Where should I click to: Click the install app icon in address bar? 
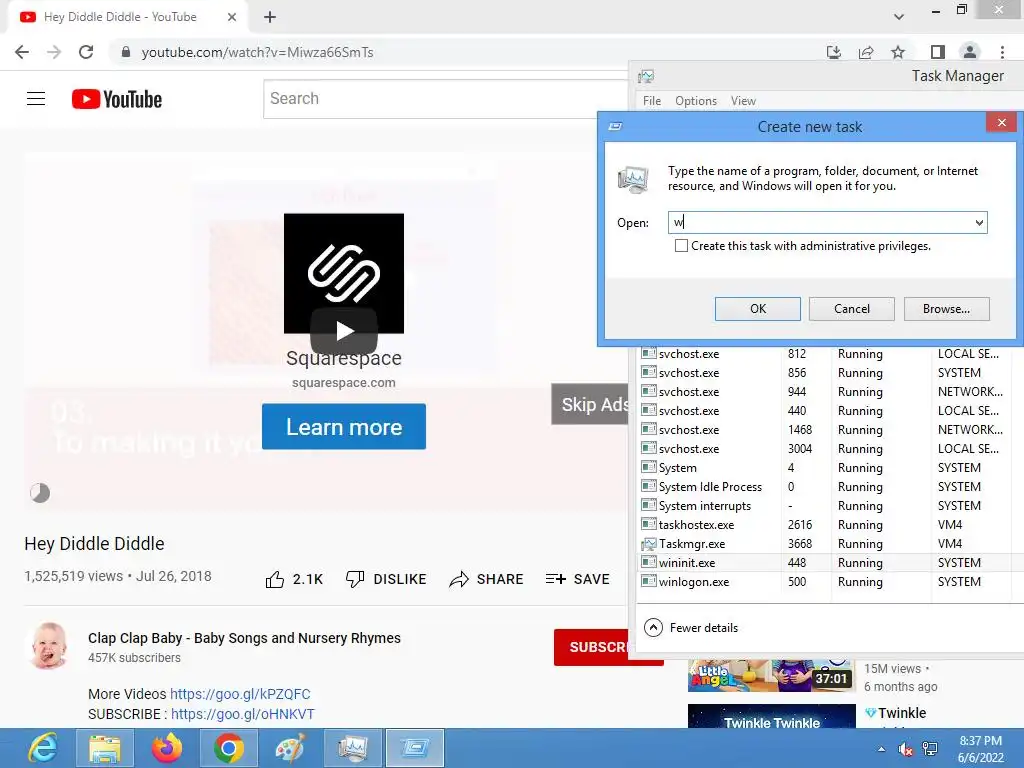(x=833, y=52)
